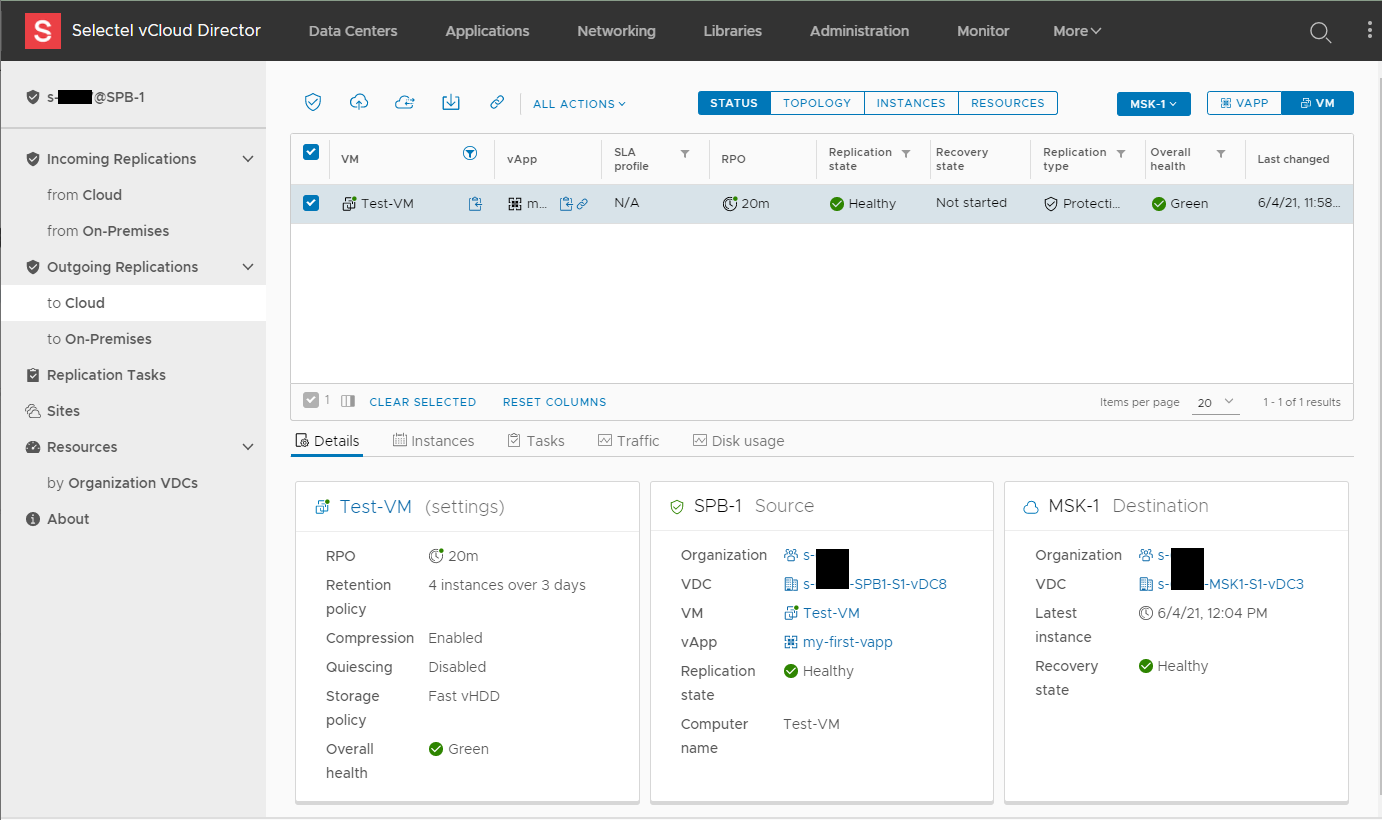
Task: Click the new protection shield icon
Action: (x=313, y=102)
